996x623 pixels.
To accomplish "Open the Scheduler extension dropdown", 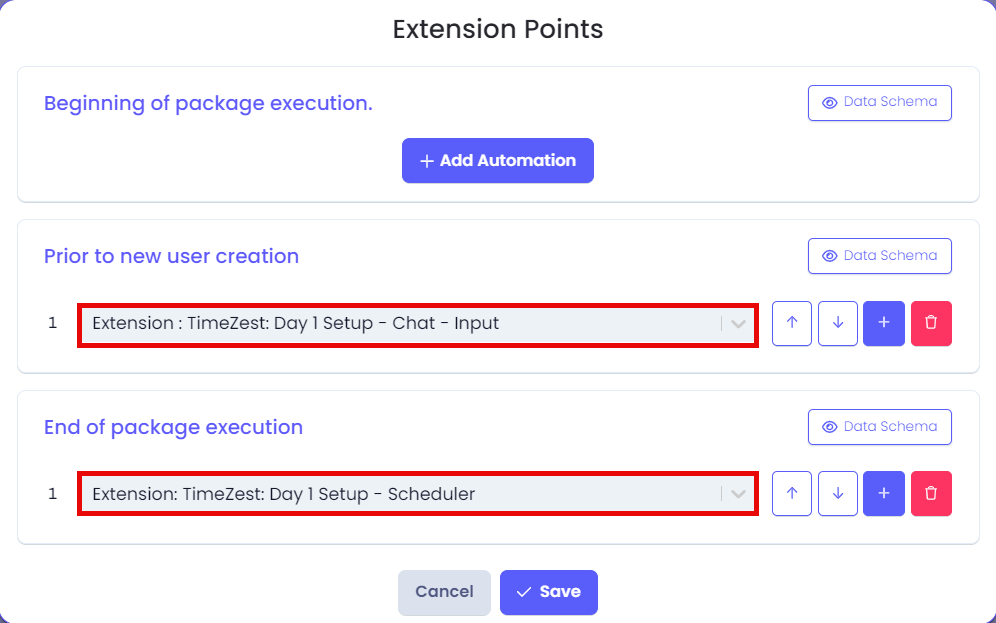I will click(418, 493).
